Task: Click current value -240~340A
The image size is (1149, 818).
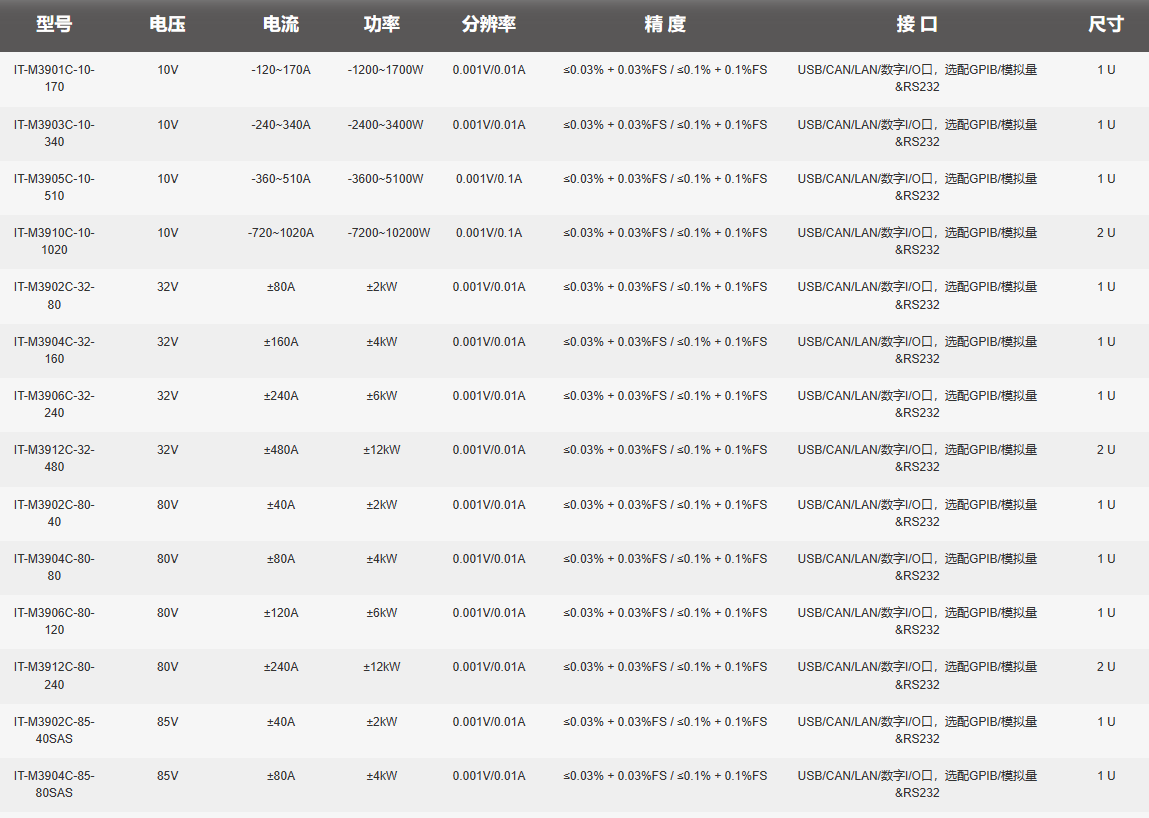Action: [281, 125]
